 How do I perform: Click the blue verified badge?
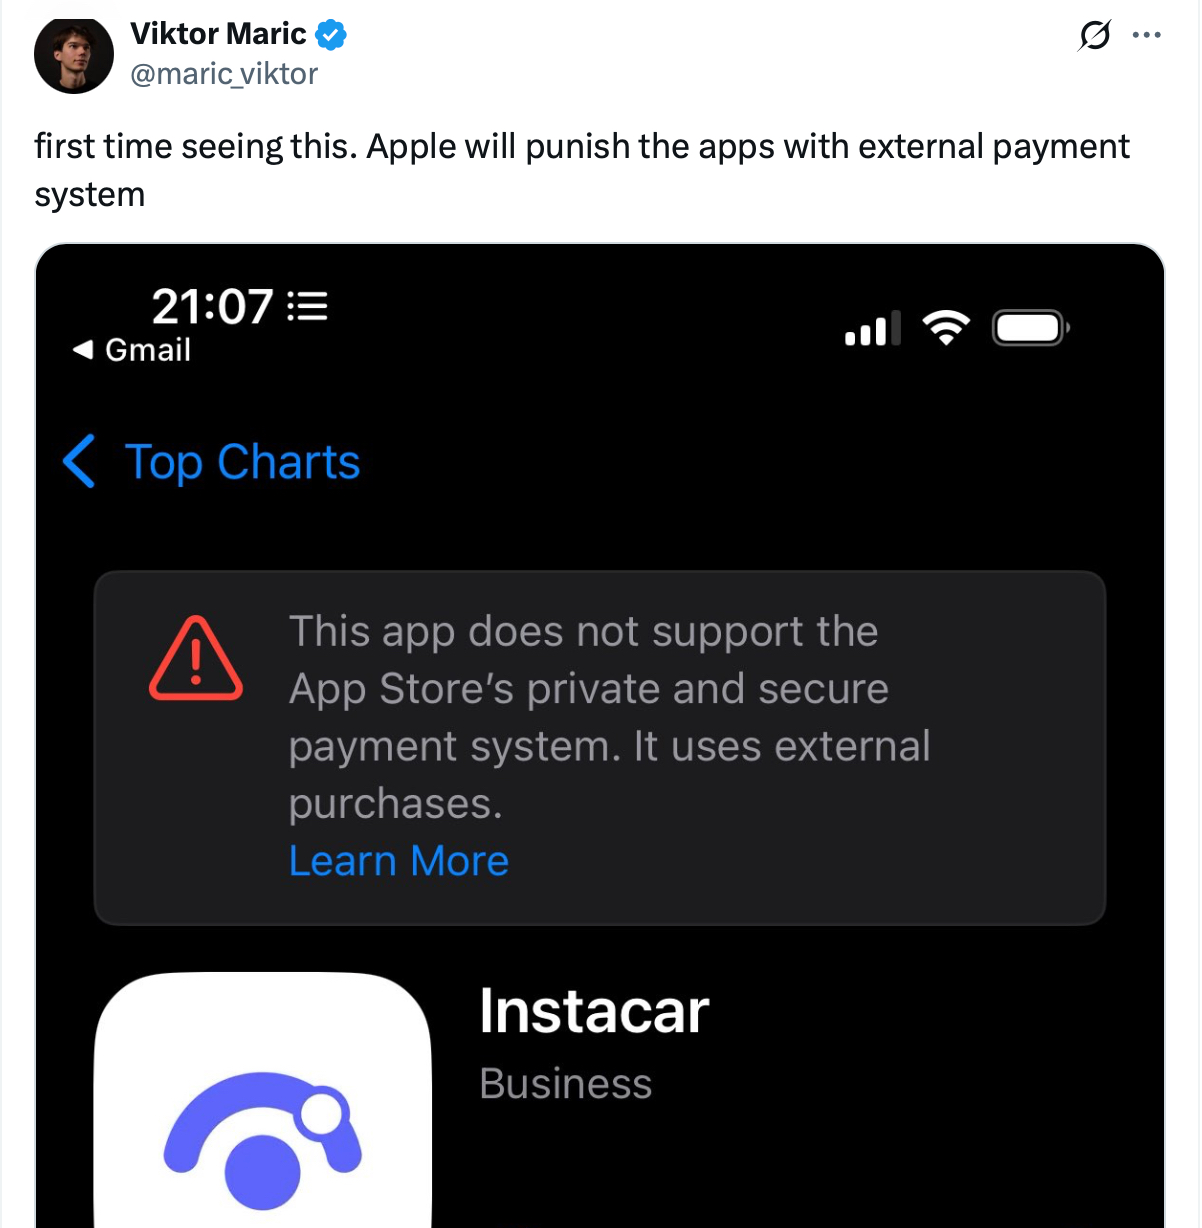[331, 35]
